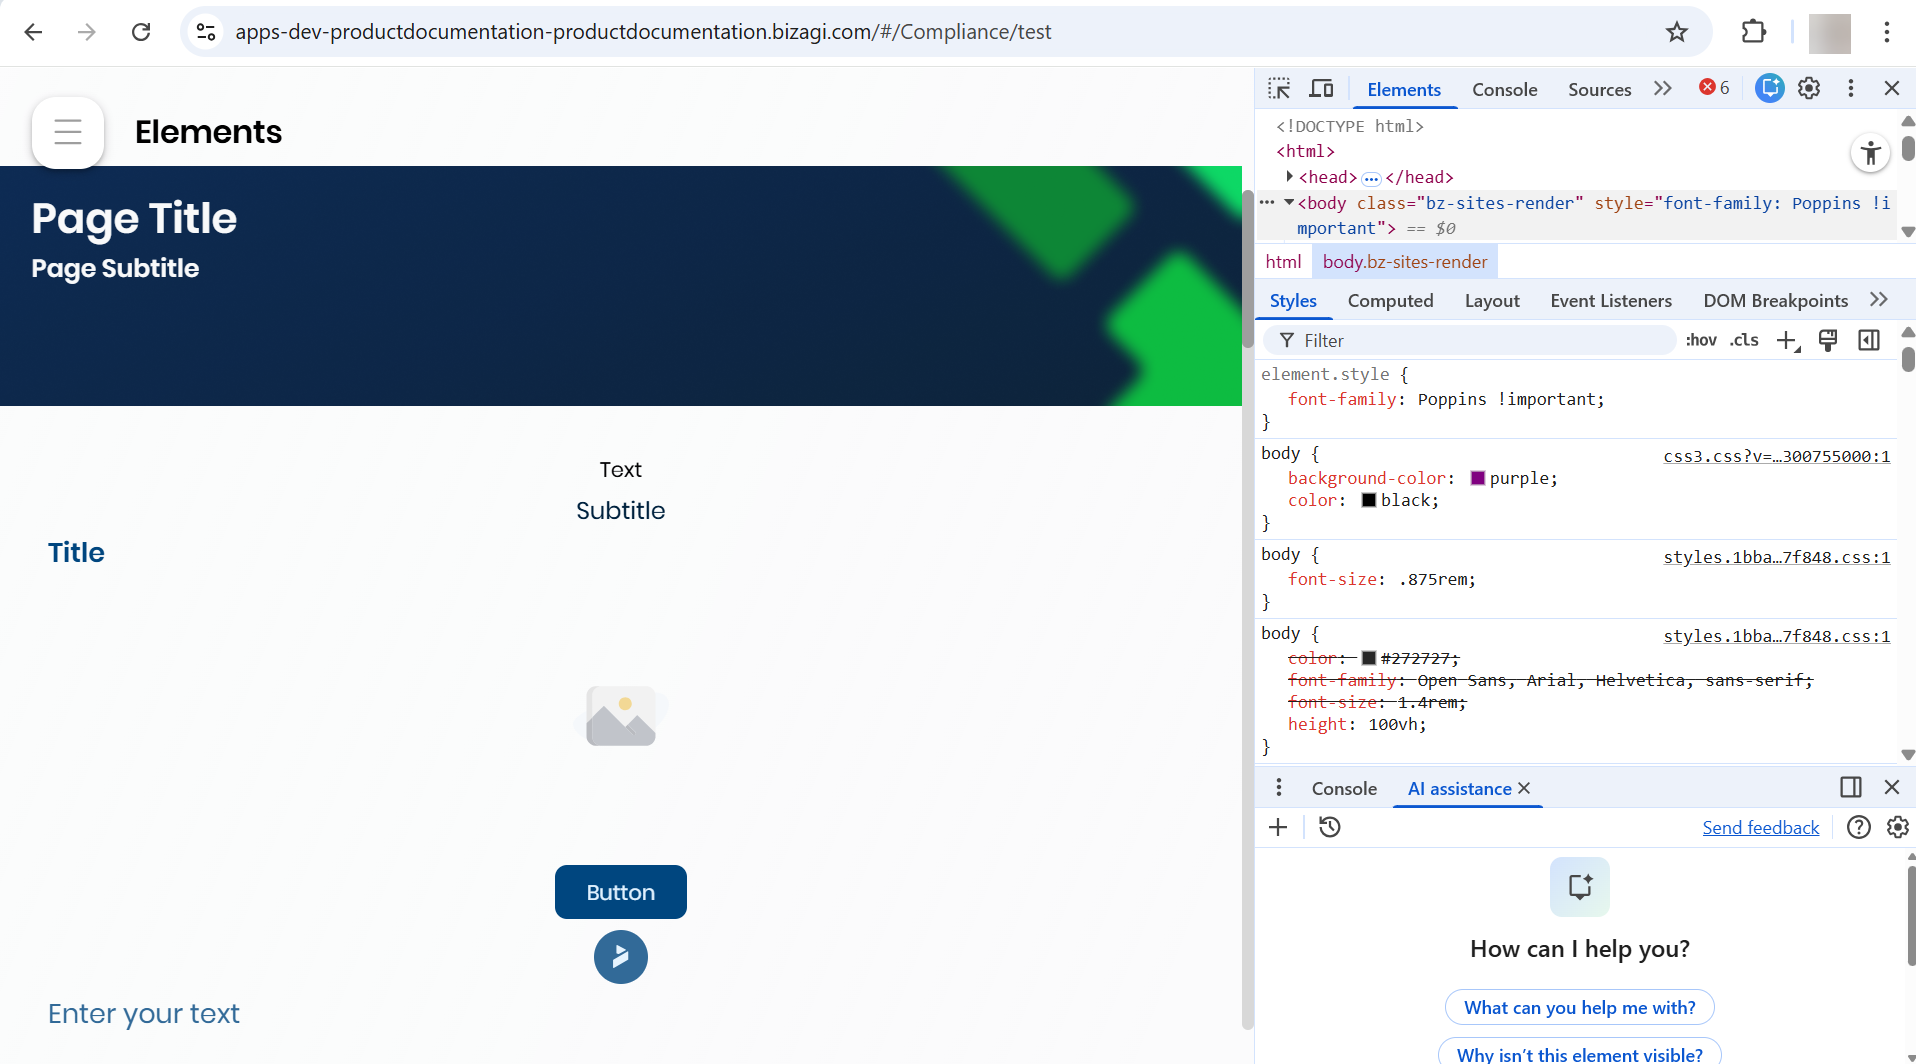This screenshot has height=1064, width=1916.
Task: Click the accessibility widget icon
Action: 1870,153
